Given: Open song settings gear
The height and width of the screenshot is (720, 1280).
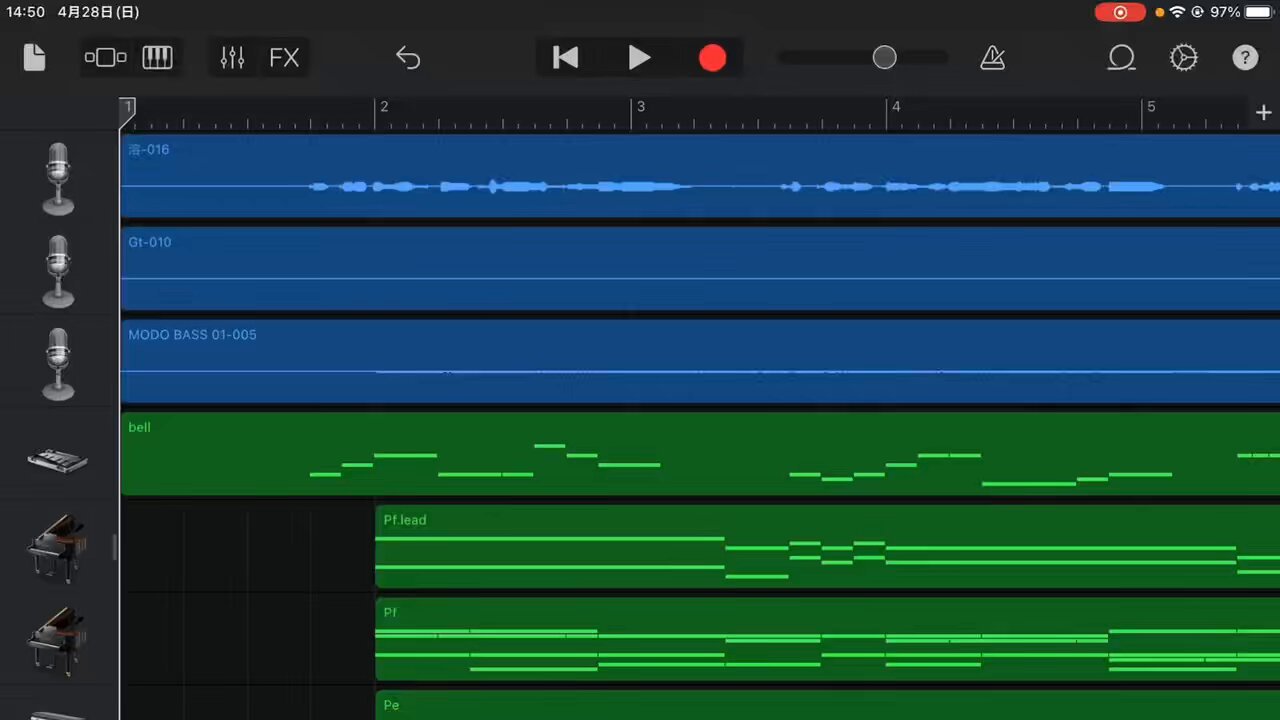Looking at the screenshot, I should tap(1183, 58).
